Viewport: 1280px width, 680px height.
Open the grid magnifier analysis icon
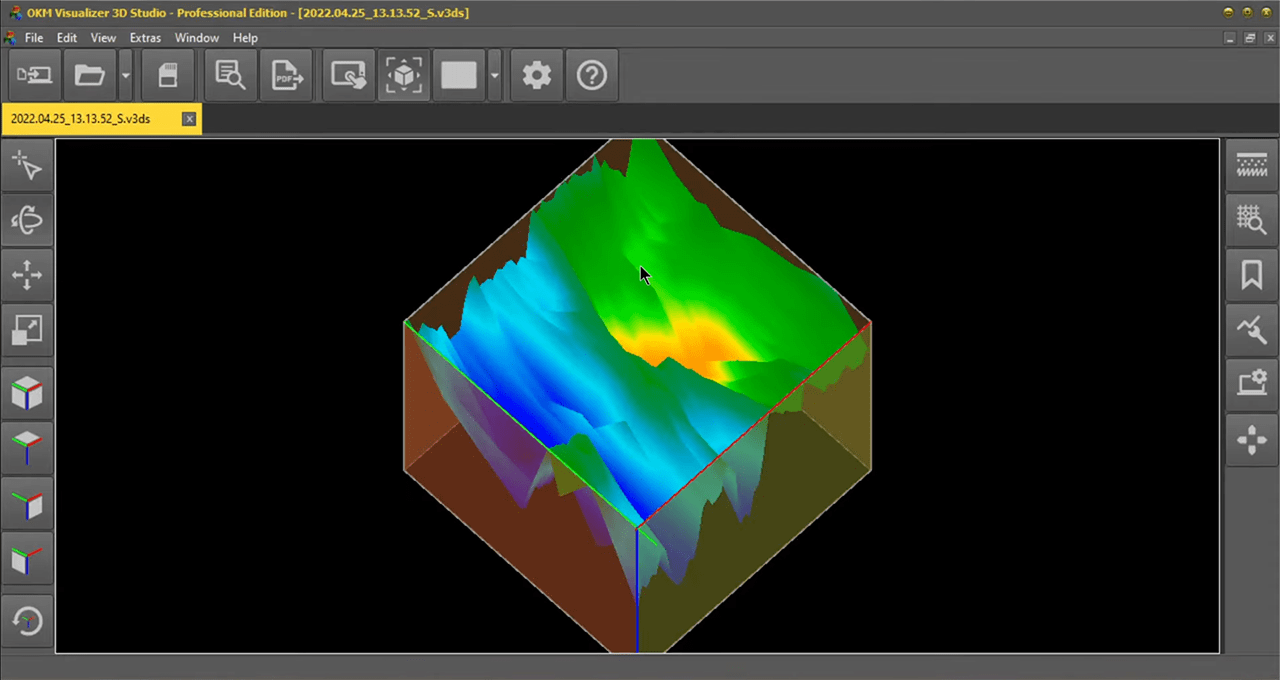click(x=1252, y=221)
